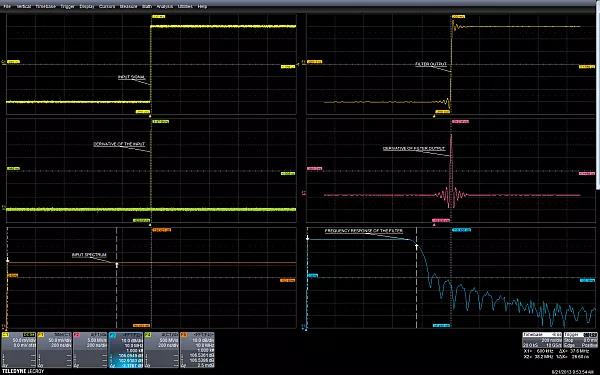
Task: Open the orange F5 FFT descriptor
Action: point(197,350)
